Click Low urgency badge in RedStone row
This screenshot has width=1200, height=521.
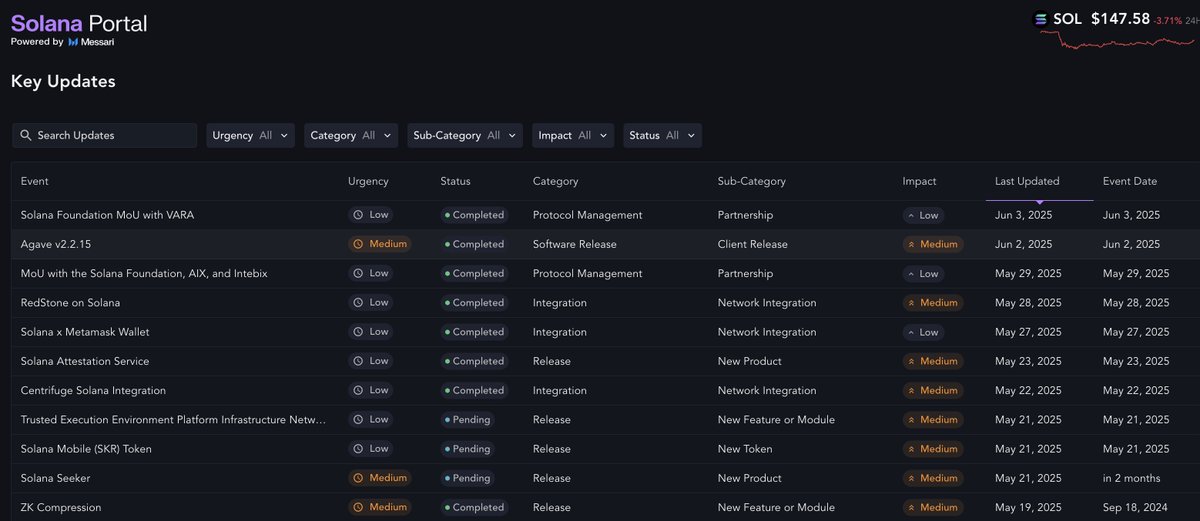(x=370, y=302)
